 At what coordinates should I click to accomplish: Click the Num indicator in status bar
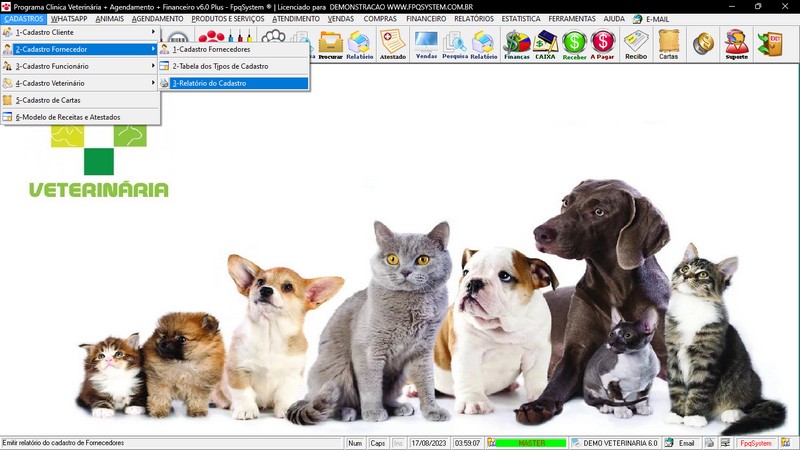pyautogui.click(x=355, y=443)
